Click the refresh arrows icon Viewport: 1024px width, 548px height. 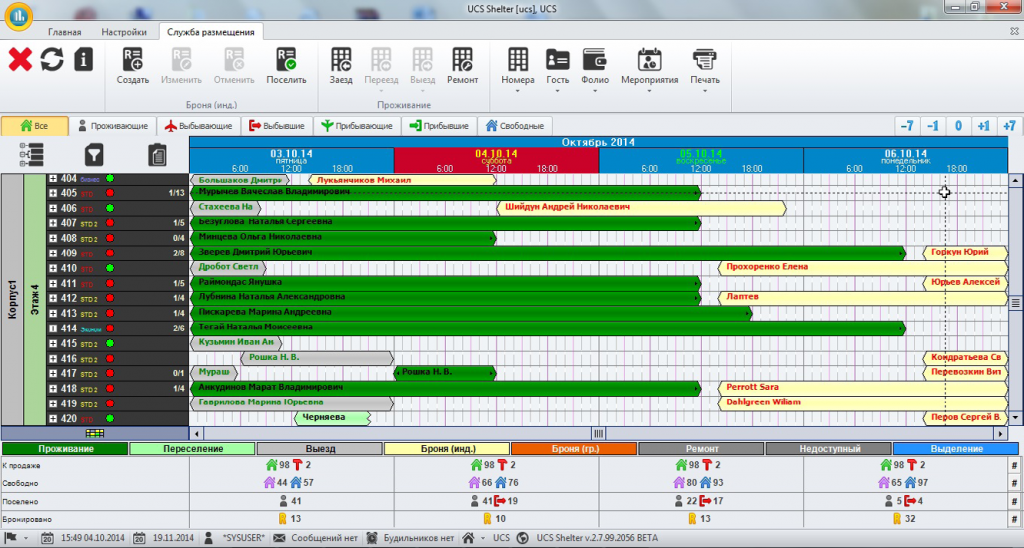pyautogui.click(x=52, y=59)
